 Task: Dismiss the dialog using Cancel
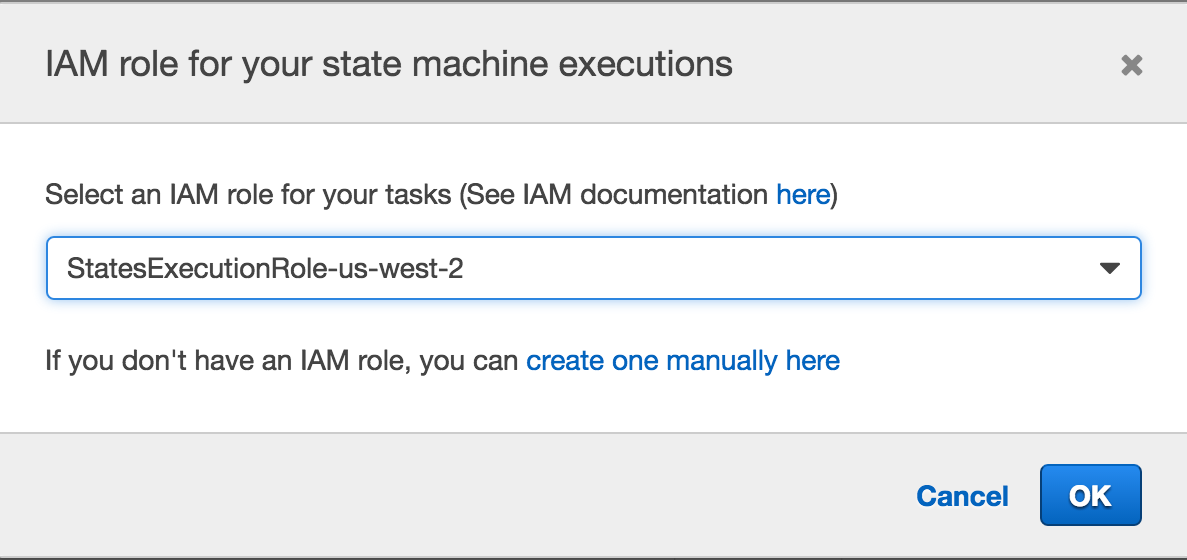click(962, 496)
